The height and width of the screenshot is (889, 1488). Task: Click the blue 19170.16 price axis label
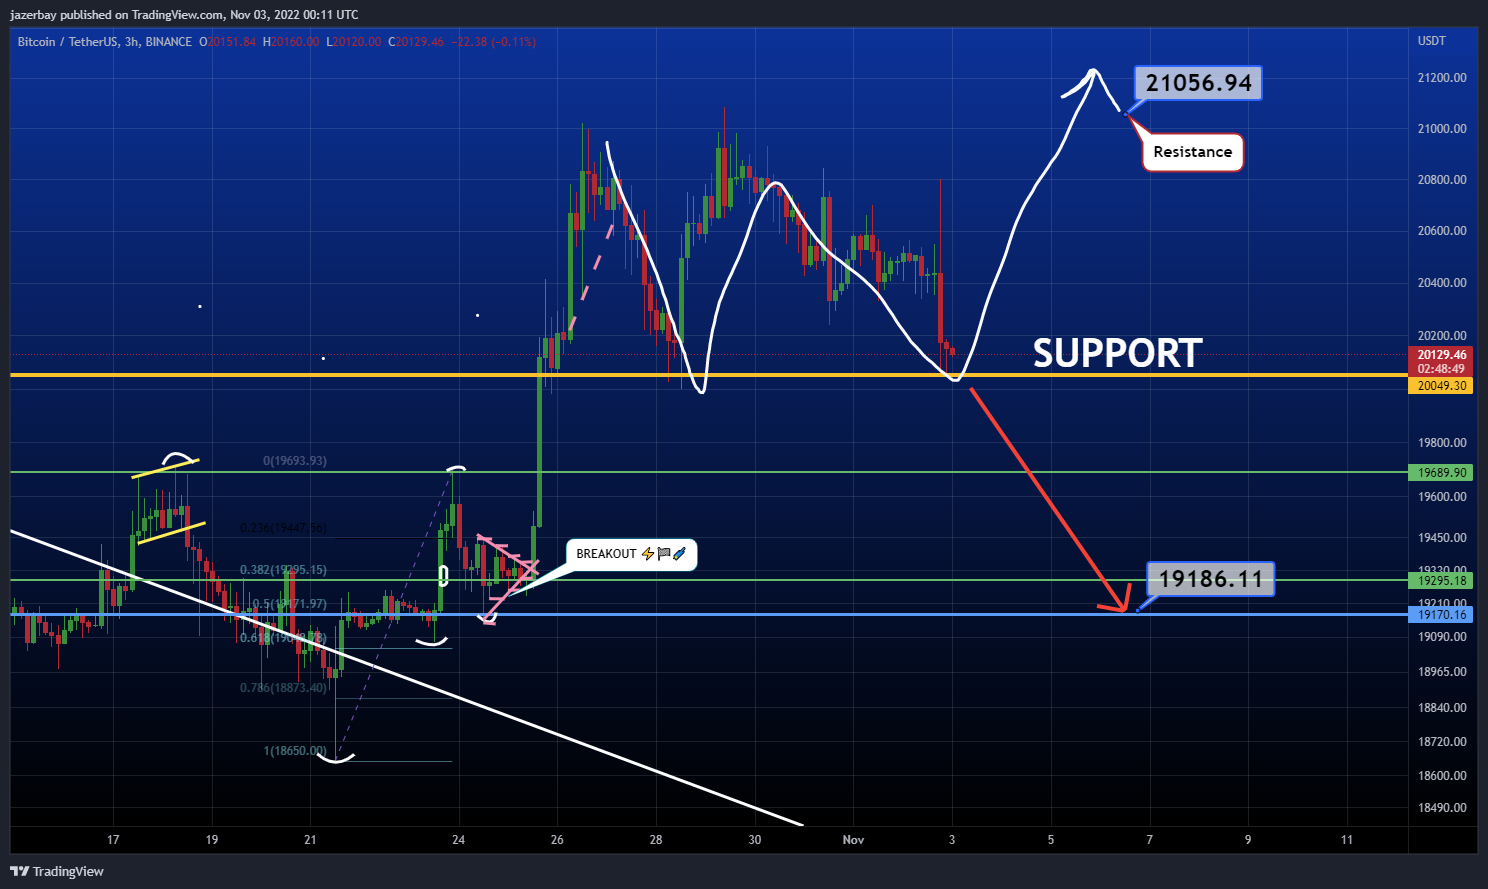1441,615
